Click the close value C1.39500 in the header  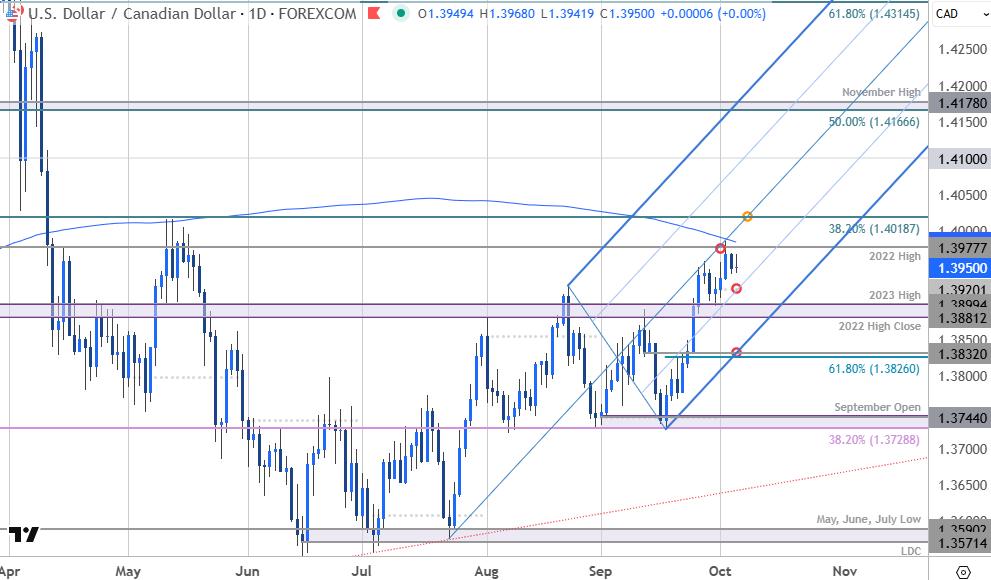tap(627, 13)
